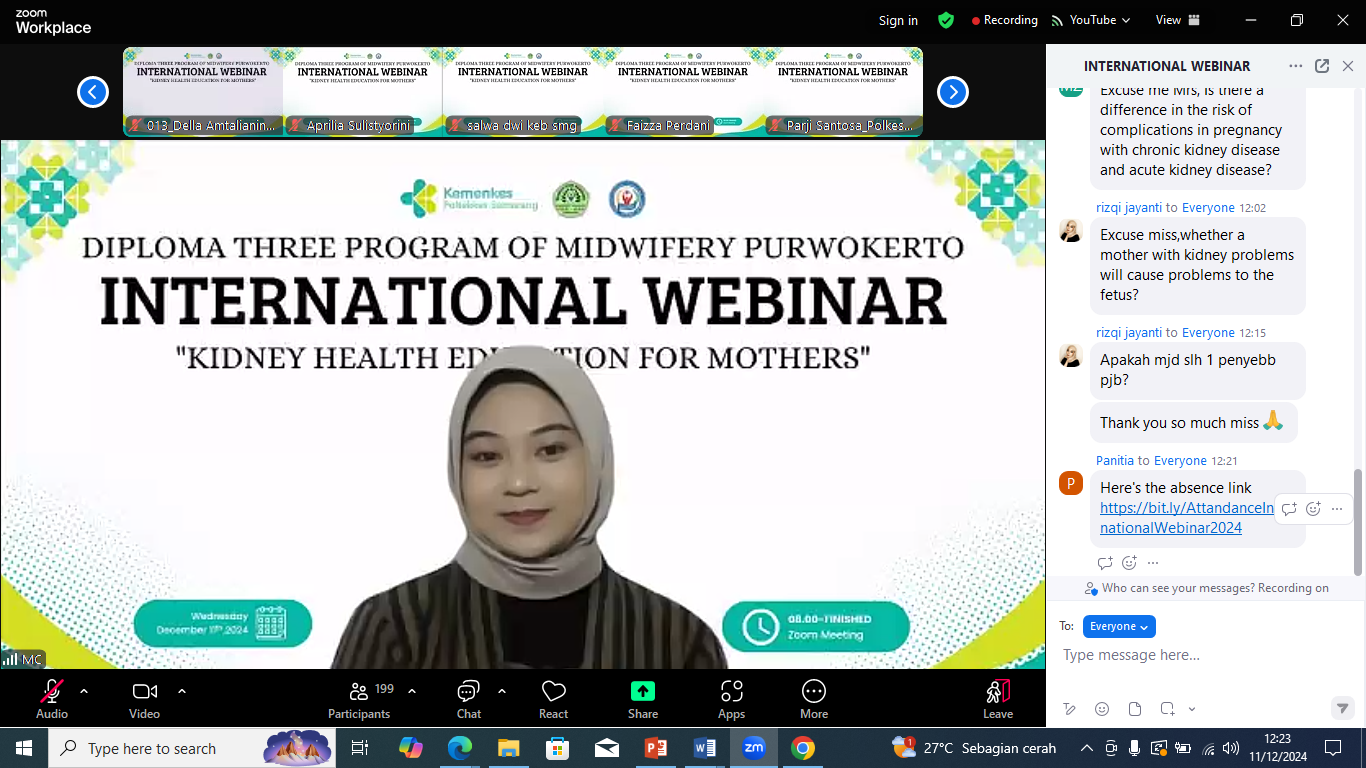The image size is (1366, 768).
Task: Click the green Share screen button
Action: [x=643, y=698]
